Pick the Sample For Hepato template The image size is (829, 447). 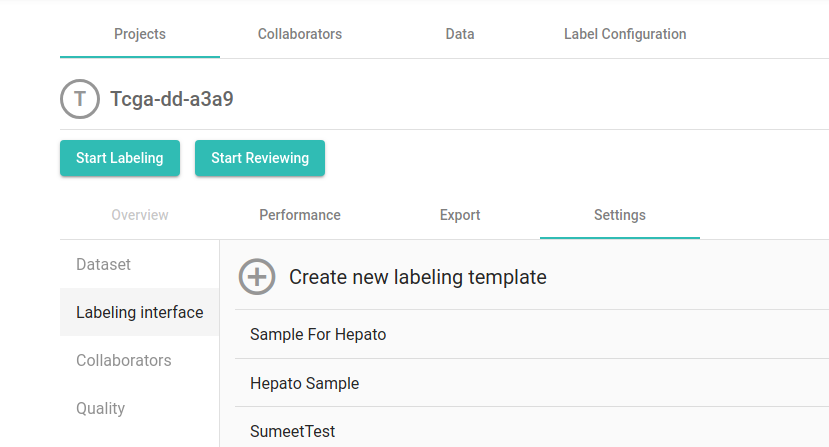(x=318, y=335)
